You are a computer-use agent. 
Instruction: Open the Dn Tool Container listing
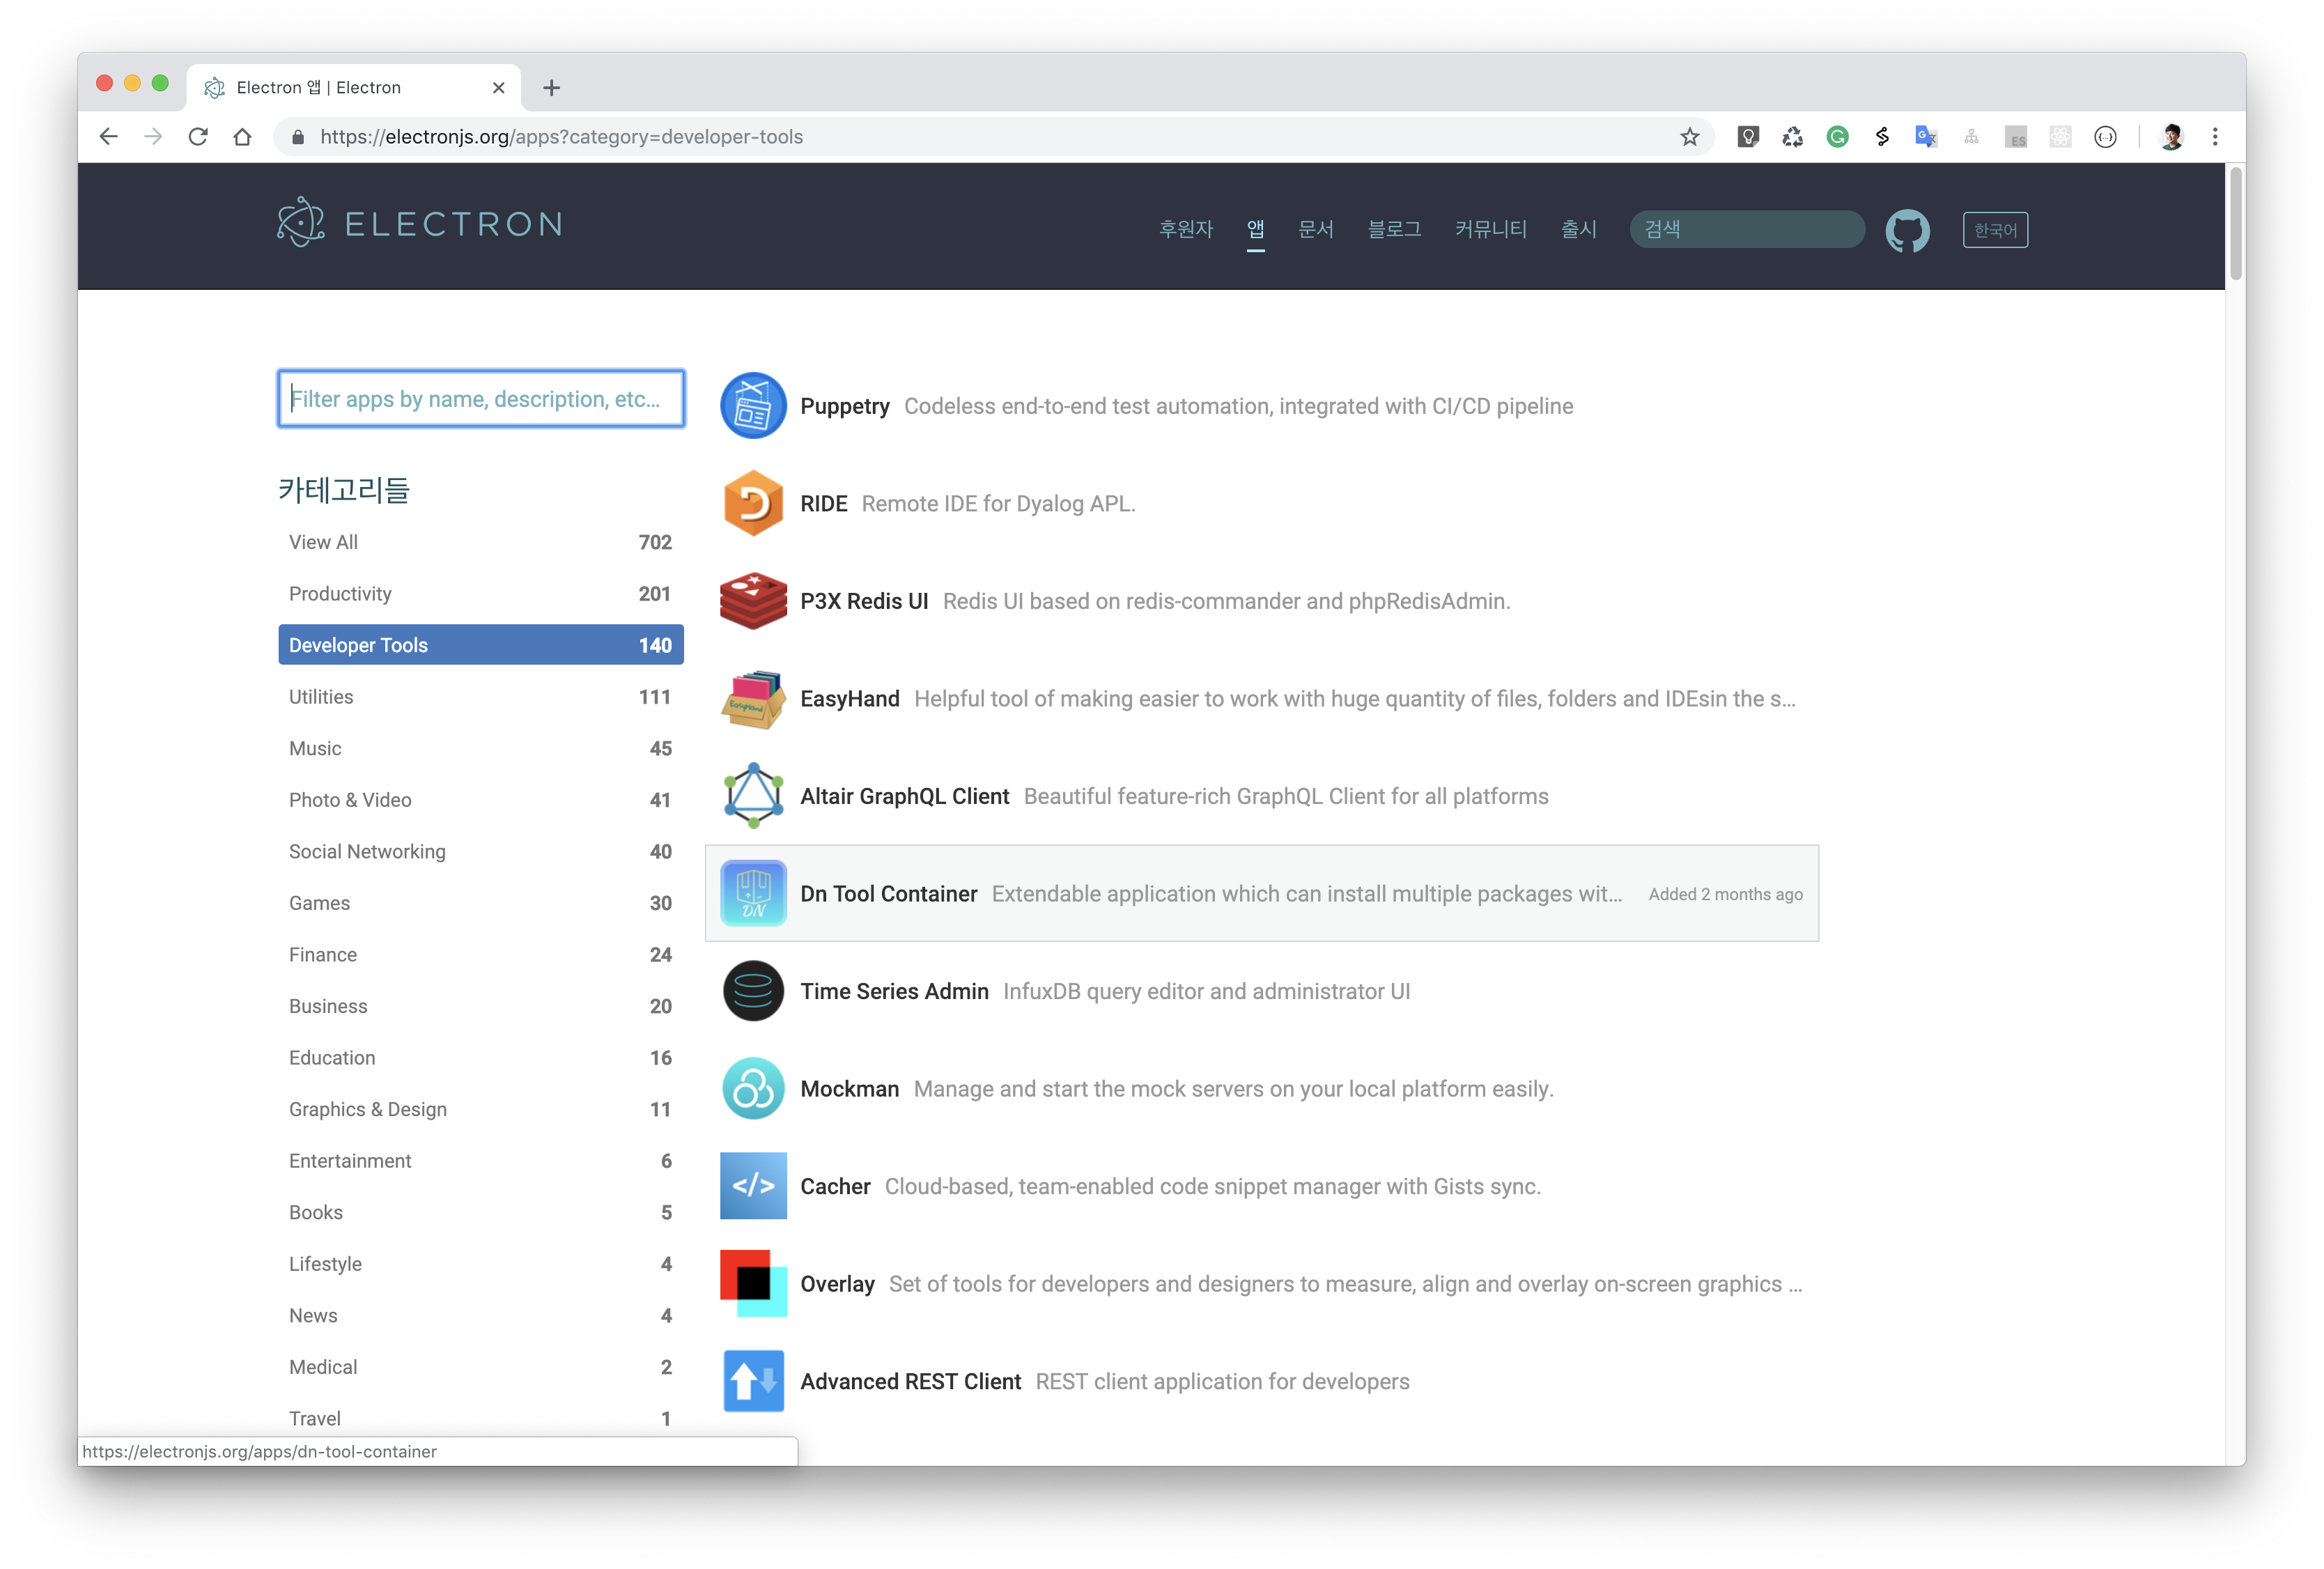(x=888, y=894)
